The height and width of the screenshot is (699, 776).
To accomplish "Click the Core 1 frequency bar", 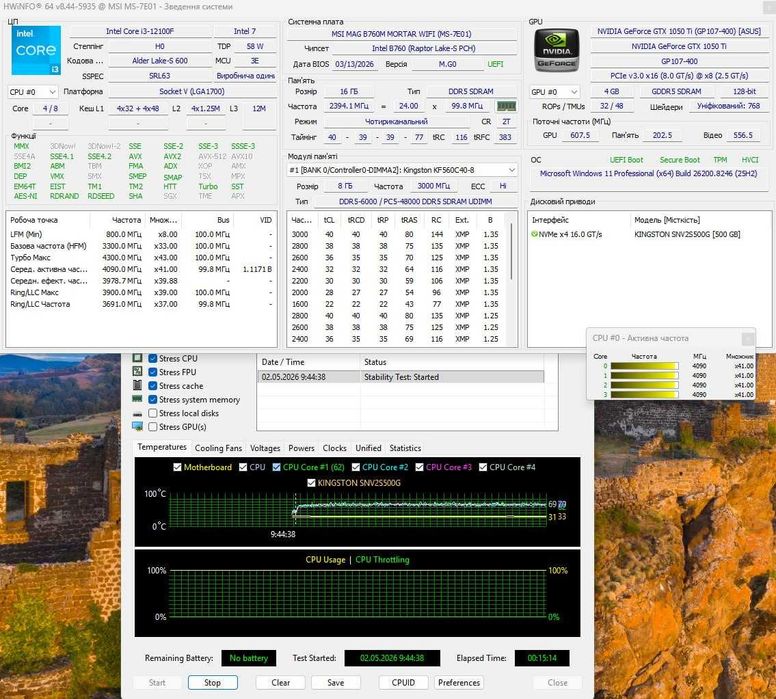I will point(644,376).
